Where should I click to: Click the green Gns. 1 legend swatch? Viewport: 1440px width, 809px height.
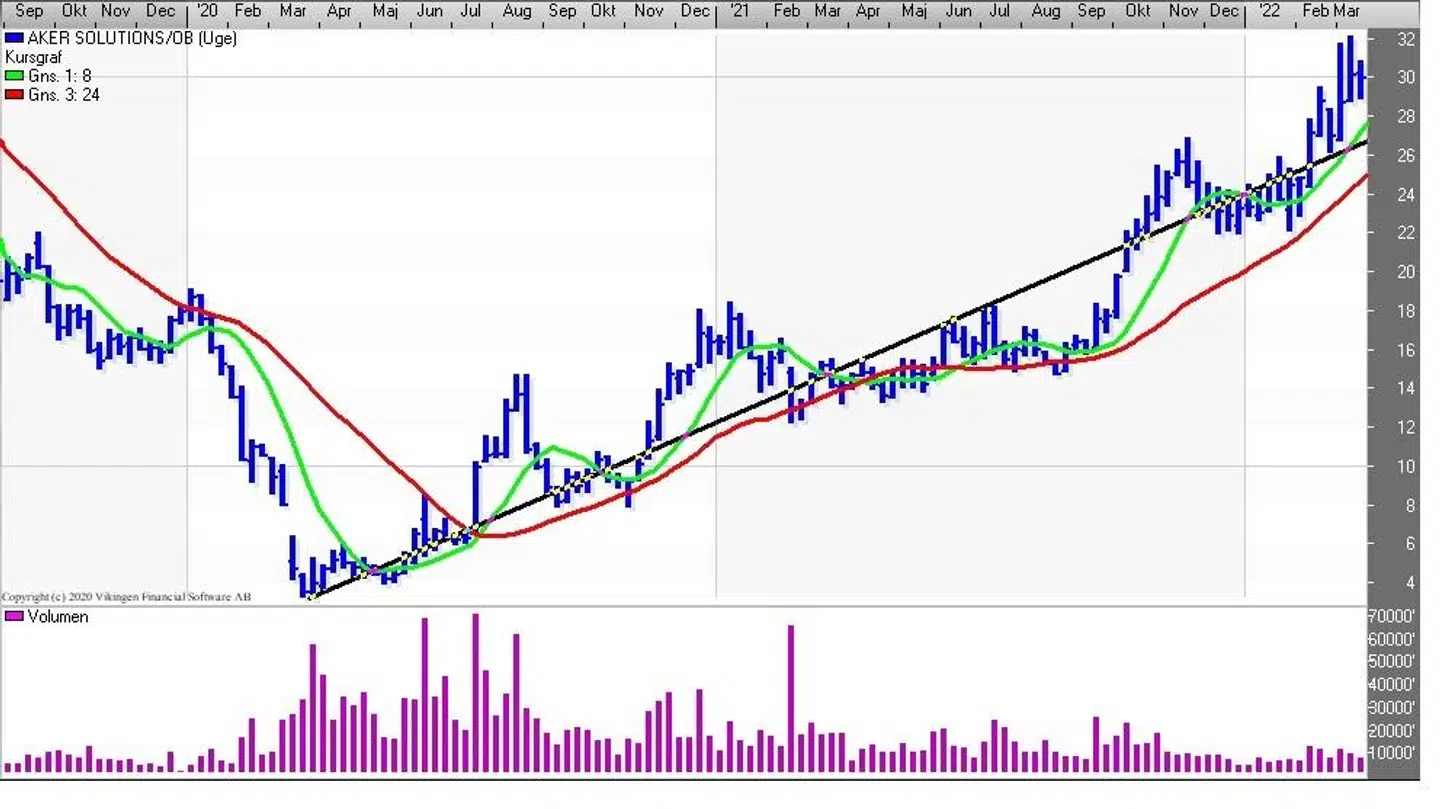pos(13,76)
